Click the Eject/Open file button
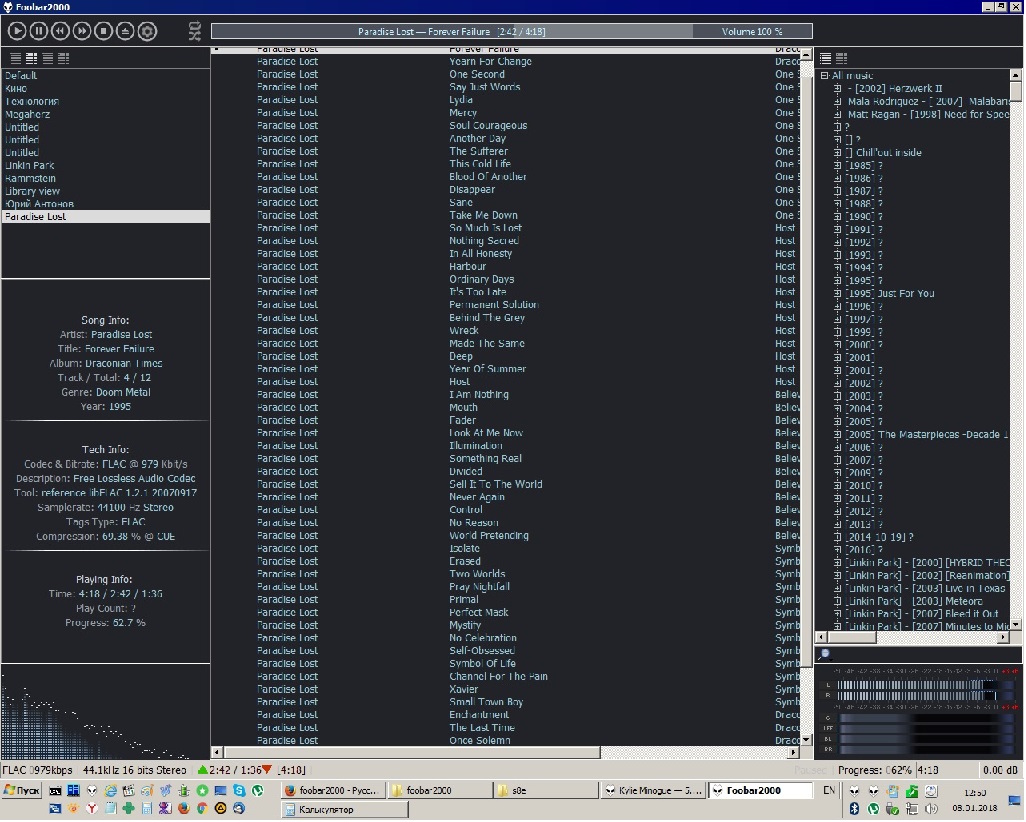Image resolution: width=1026 pixels, height=822 pixels. point(125,32)
